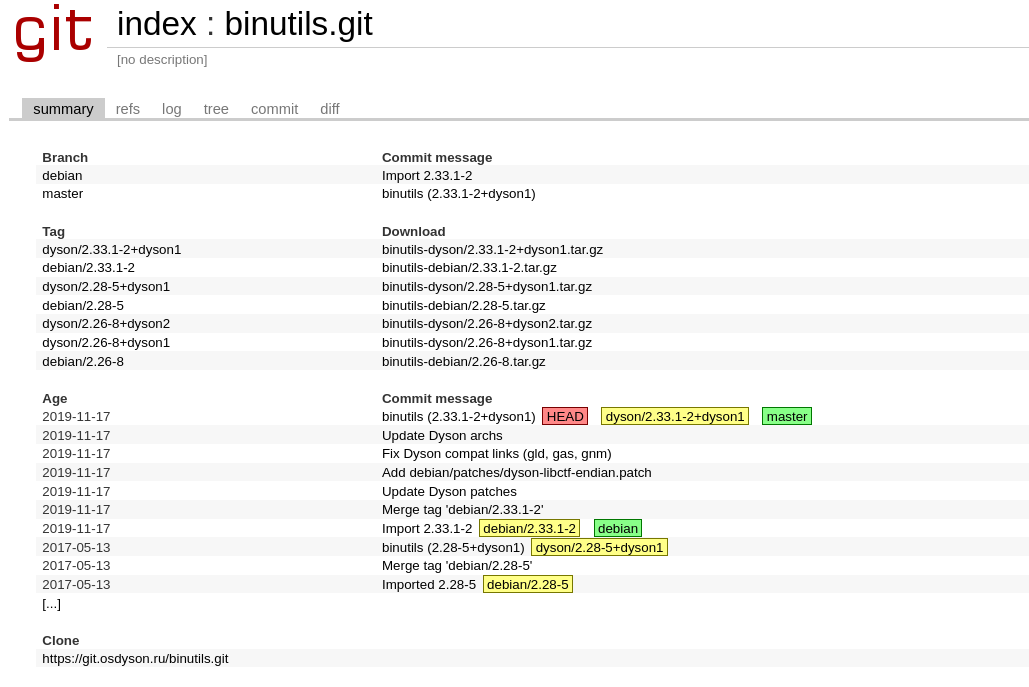Click the red HEAD badge

click(x=565, y=417)
